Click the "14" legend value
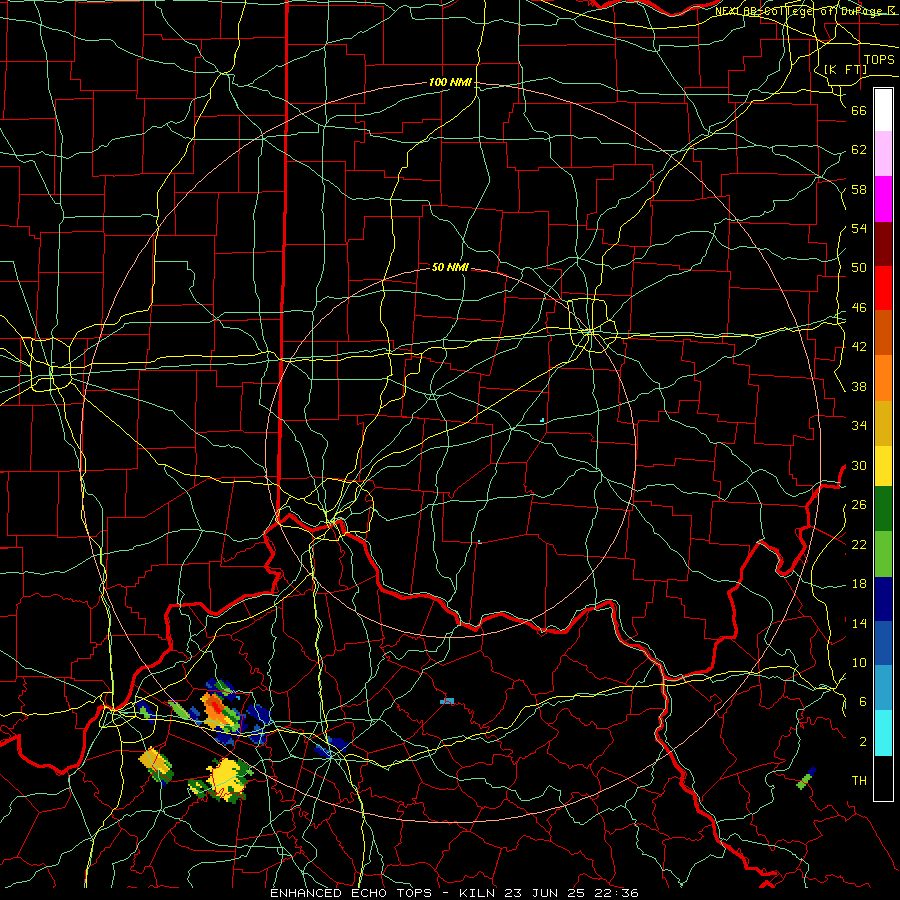This screenshot has height=900, width=900. (859, 623)
